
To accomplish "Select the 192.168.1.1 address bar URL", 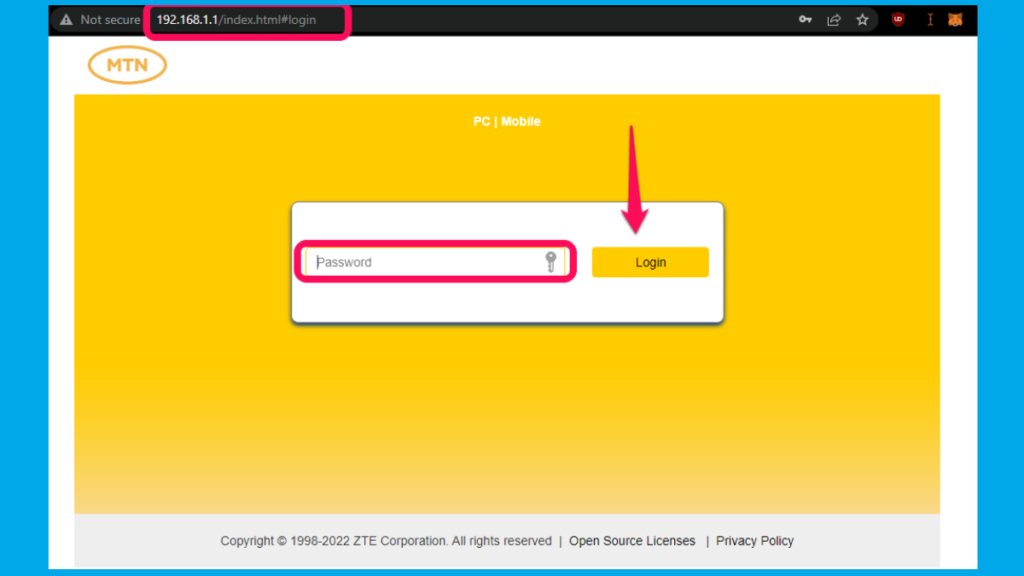I will [x=236, y=20].
